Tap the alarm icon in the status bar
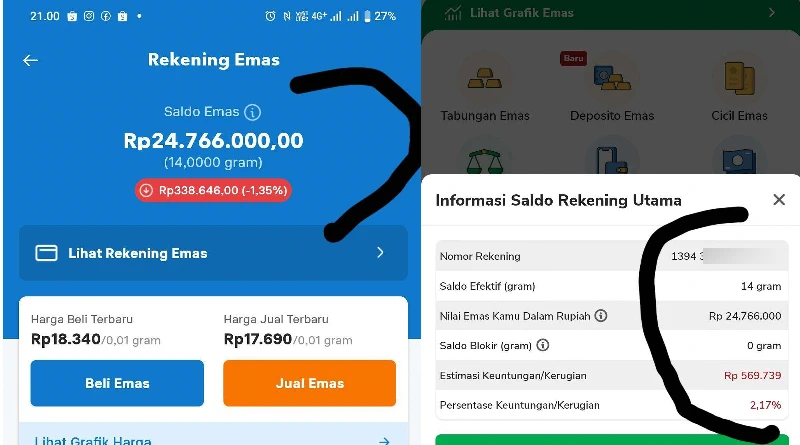This screenshot has width=800, height=445. pyautogui.click(x=270, y=16)
